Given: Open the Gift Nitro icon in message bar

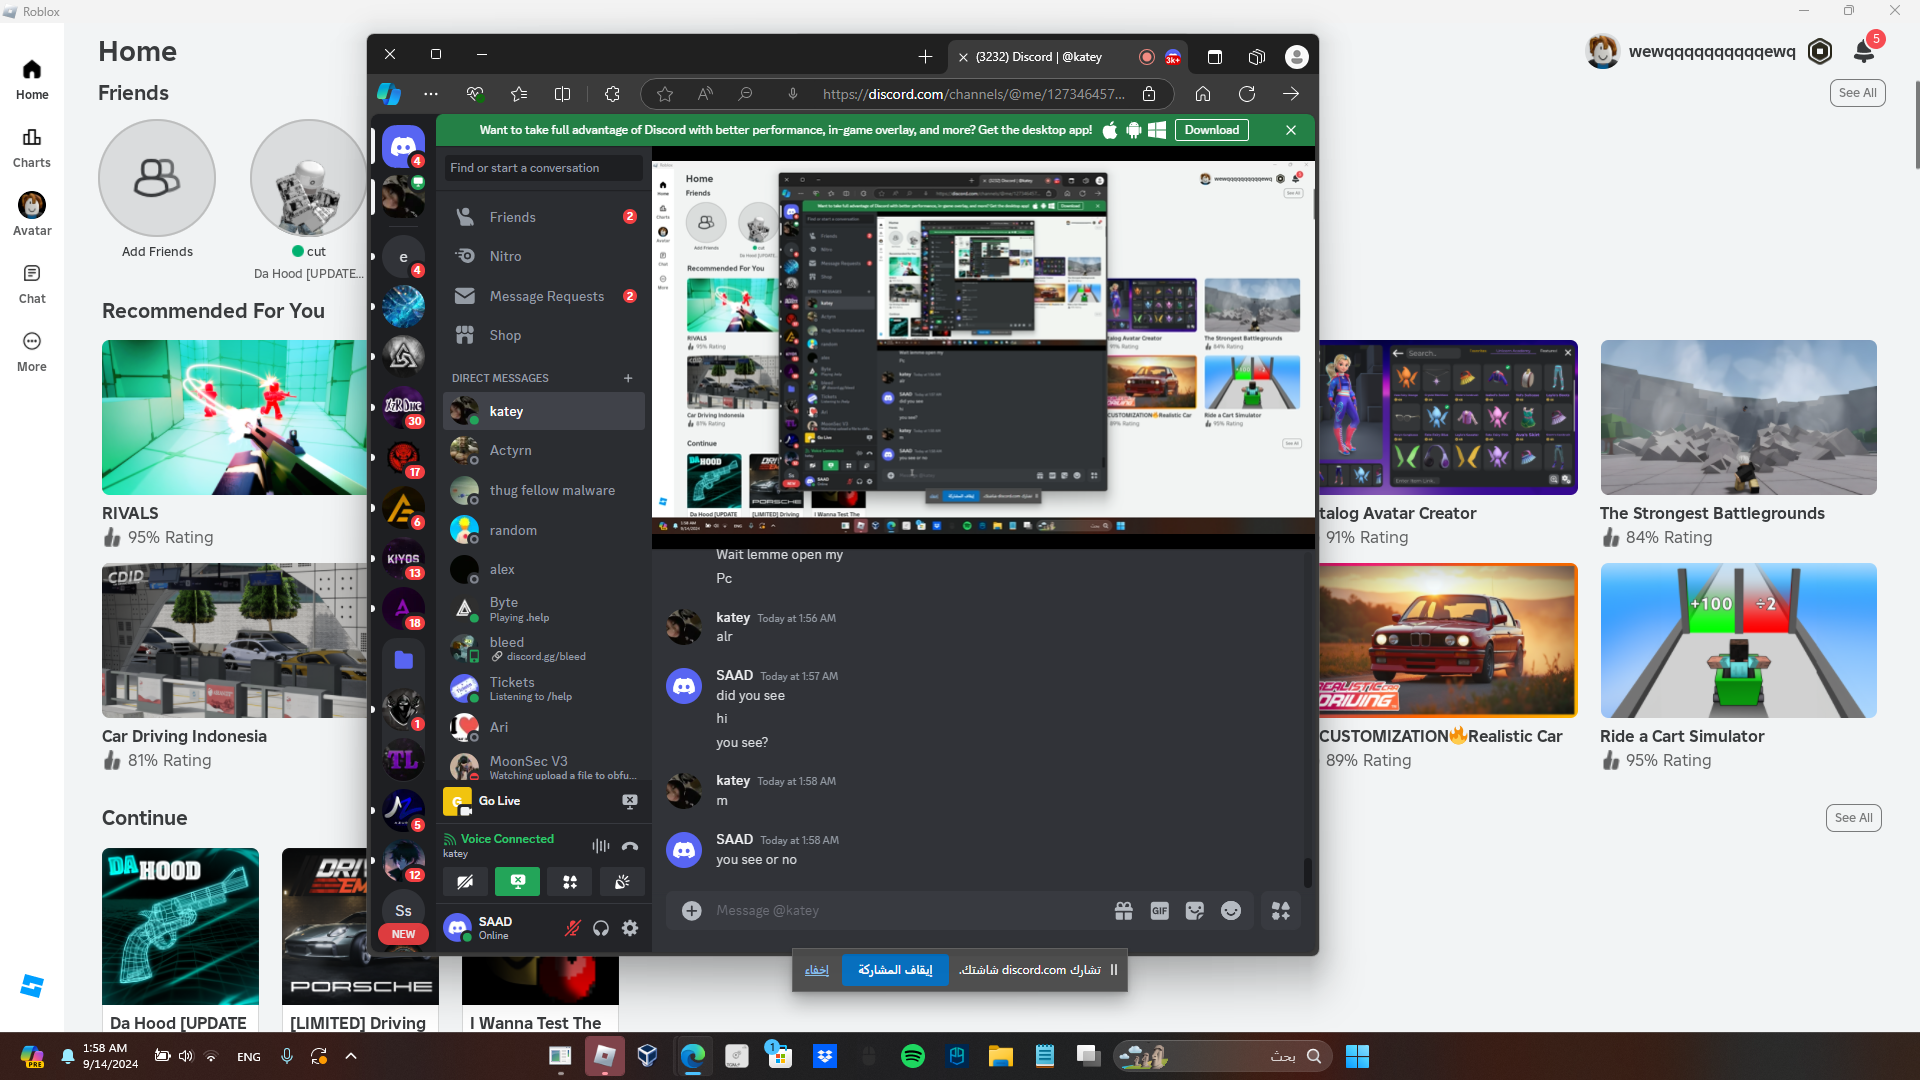Looking at the screenshot, I should tap(1124, 911).
